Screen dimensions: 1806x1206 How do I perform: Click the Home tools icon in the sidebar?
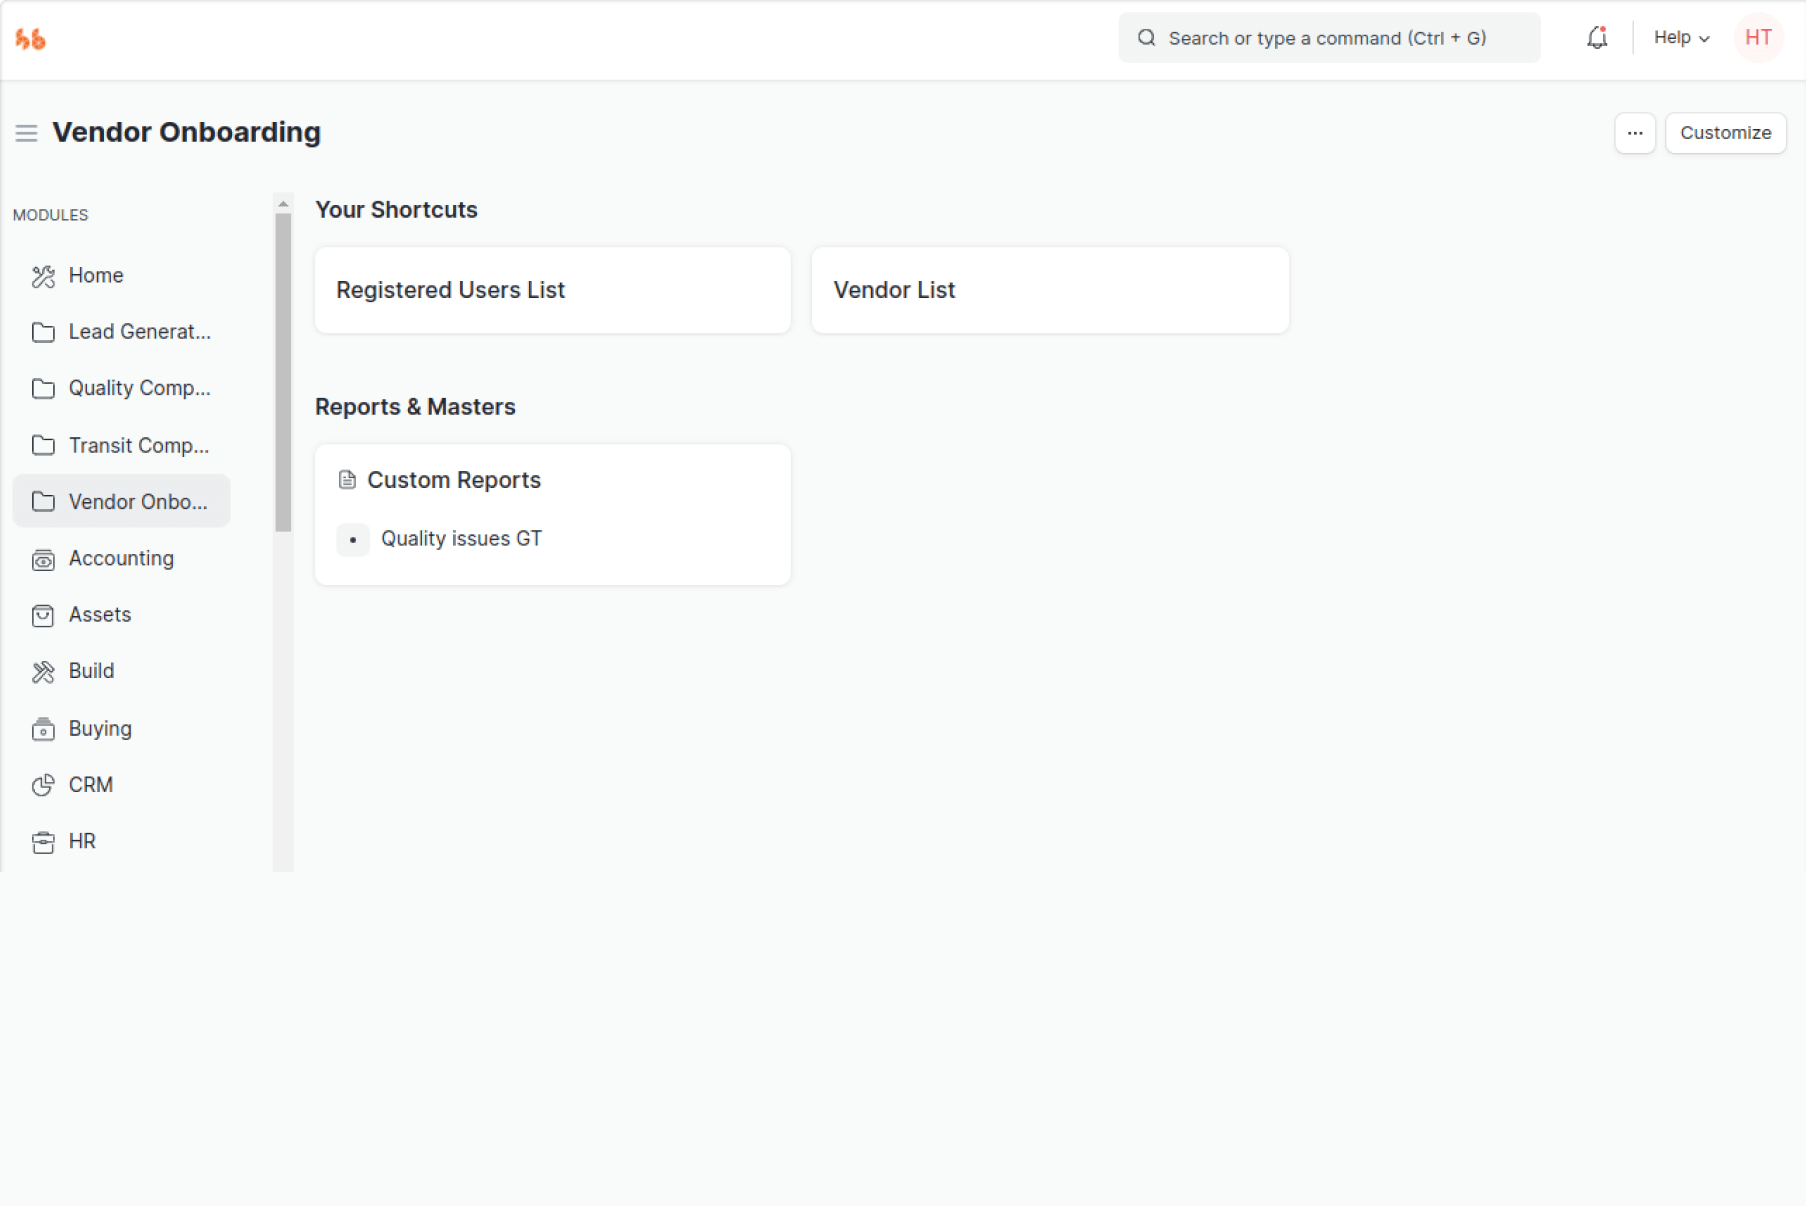tap(43, 276)
